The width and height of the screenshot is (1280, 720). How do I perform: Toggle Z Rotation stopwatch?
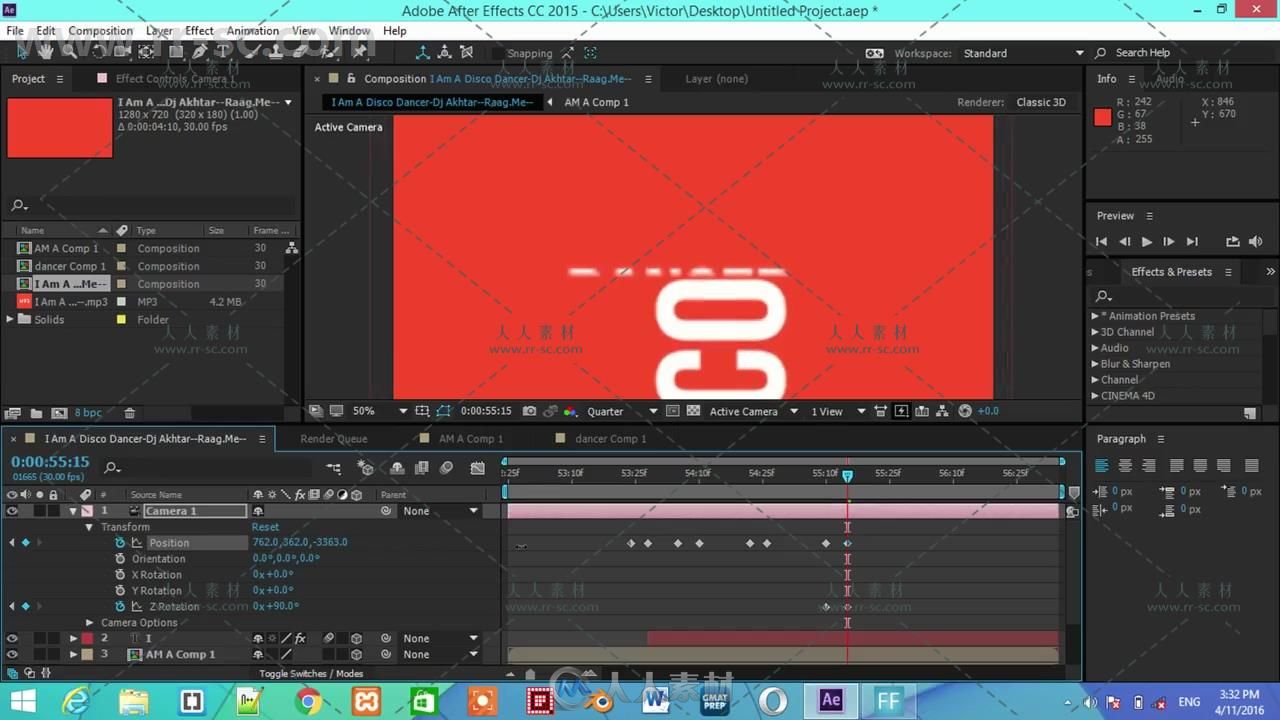pos(120,607)
